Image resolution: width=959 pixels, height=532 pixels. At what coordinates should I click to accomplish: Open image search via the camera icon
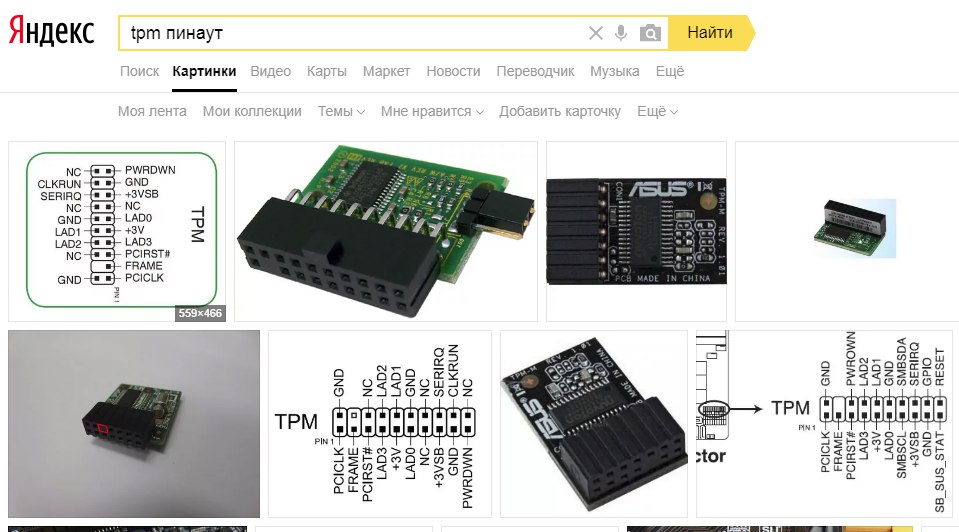(650, 33)
